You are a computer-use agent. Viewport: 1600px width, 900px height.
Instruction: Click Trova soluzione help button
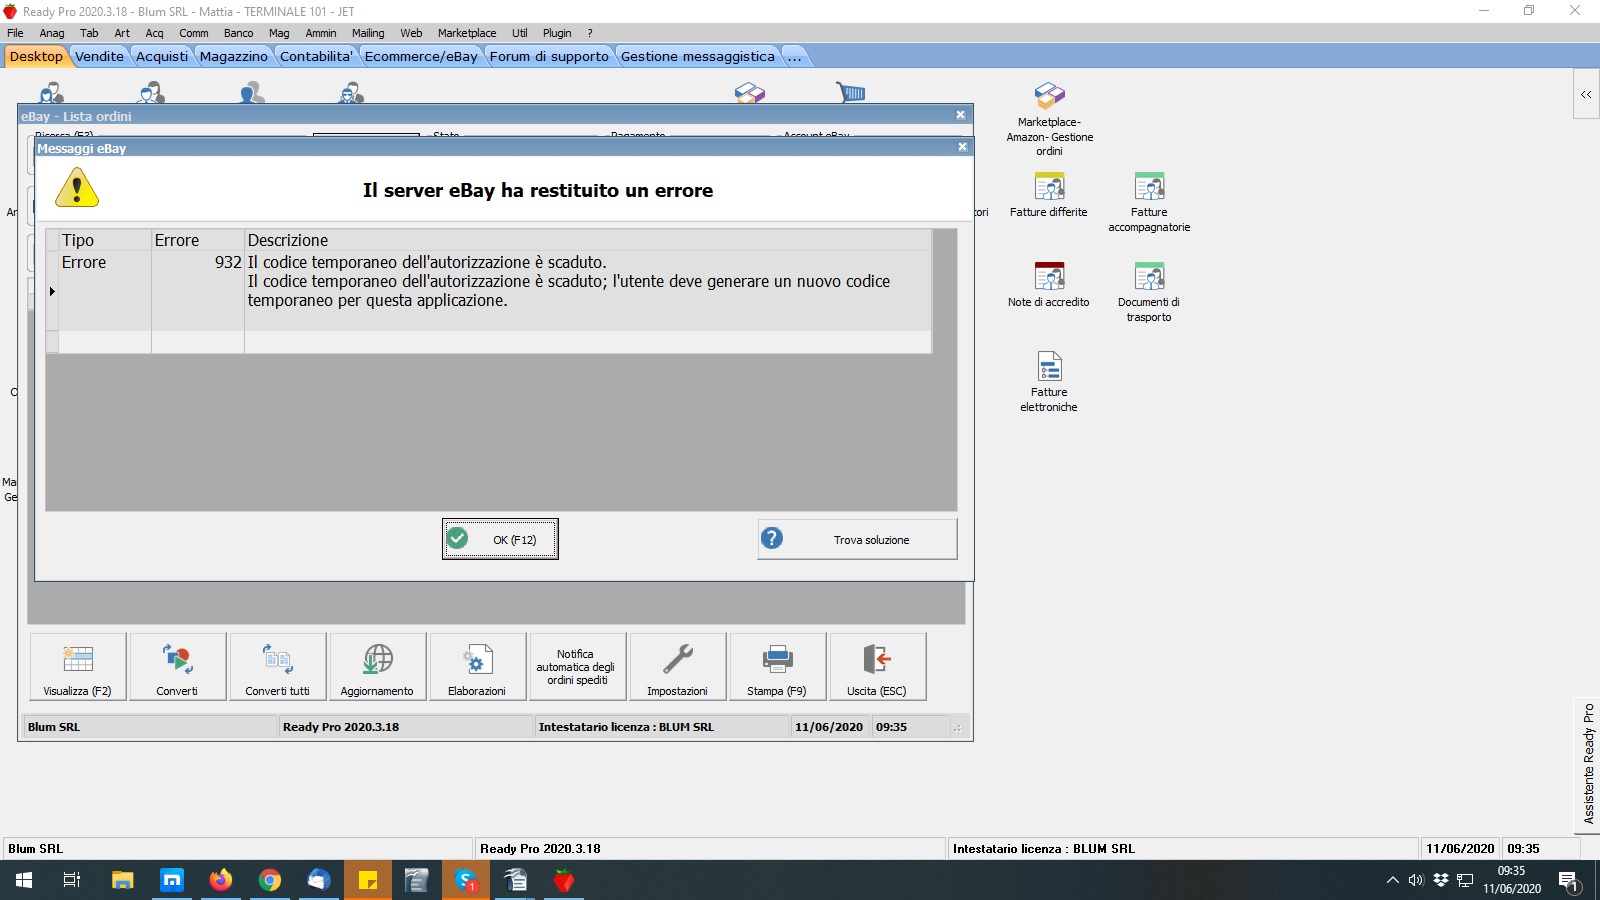pyautogui.click(x=857, y=539)
